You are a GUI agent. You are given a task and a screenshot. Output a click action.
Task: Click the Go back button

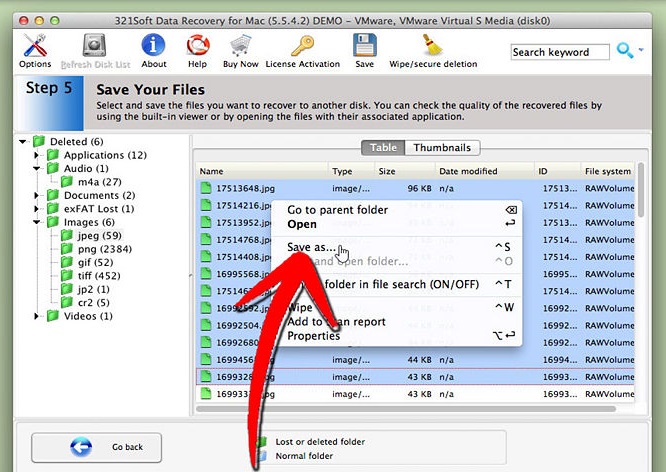point(96,447)
